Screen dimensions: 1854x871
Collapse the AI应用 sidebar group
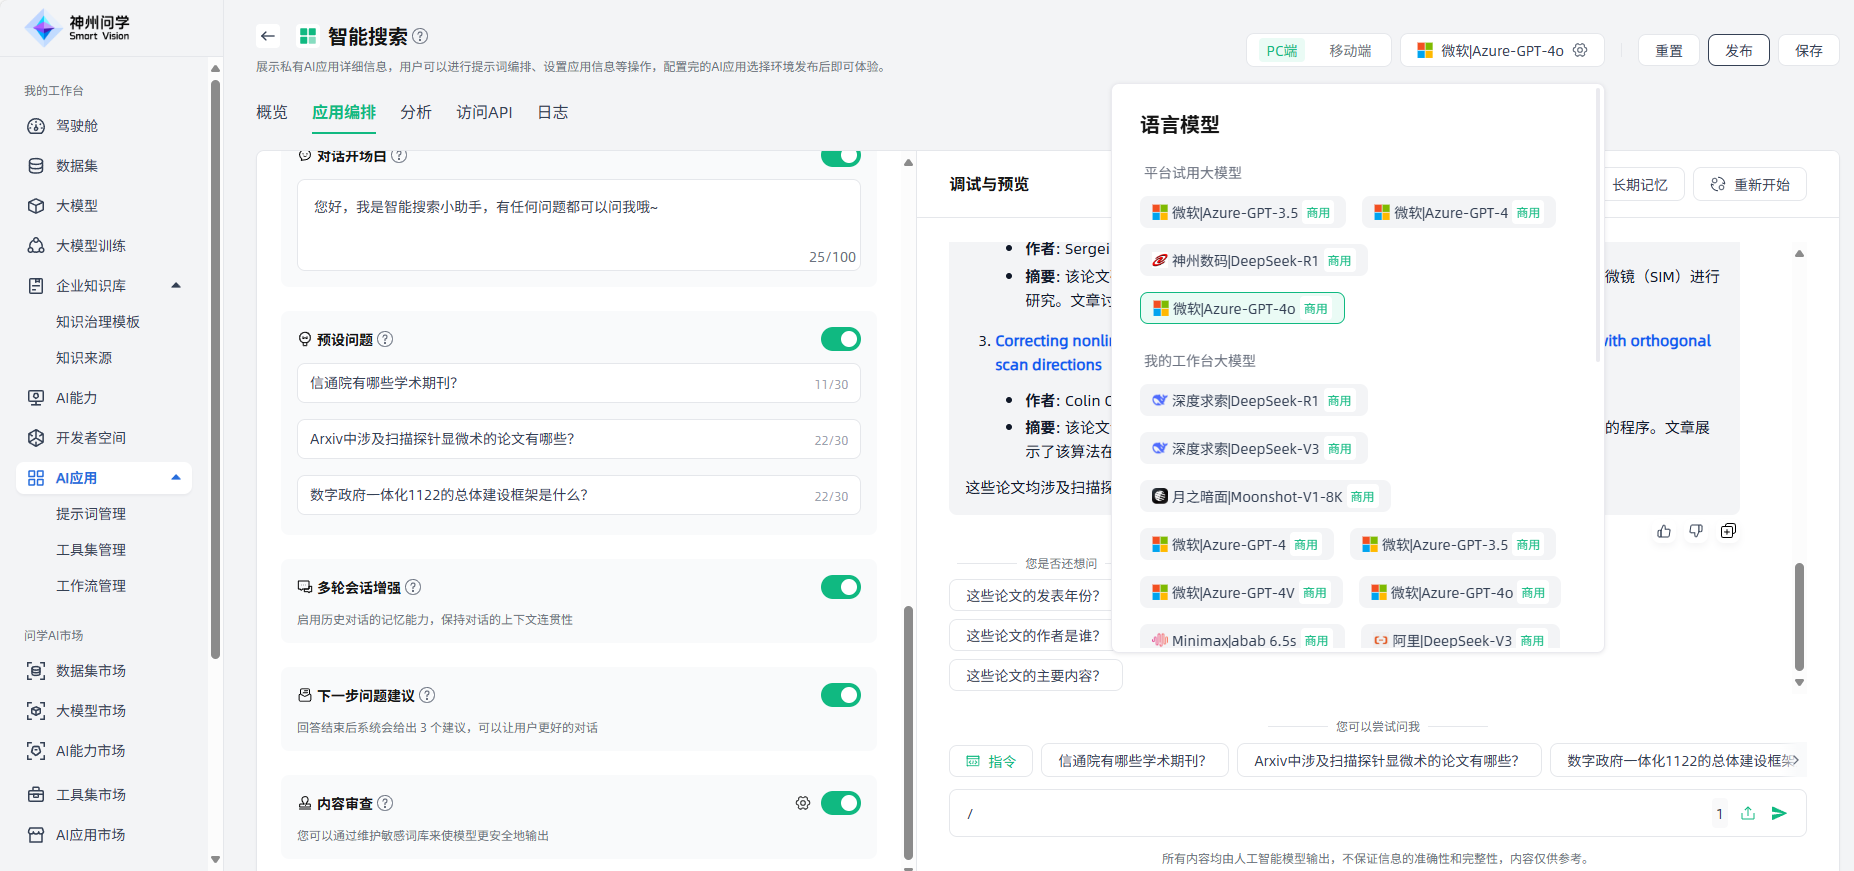(x=176, y=477)
